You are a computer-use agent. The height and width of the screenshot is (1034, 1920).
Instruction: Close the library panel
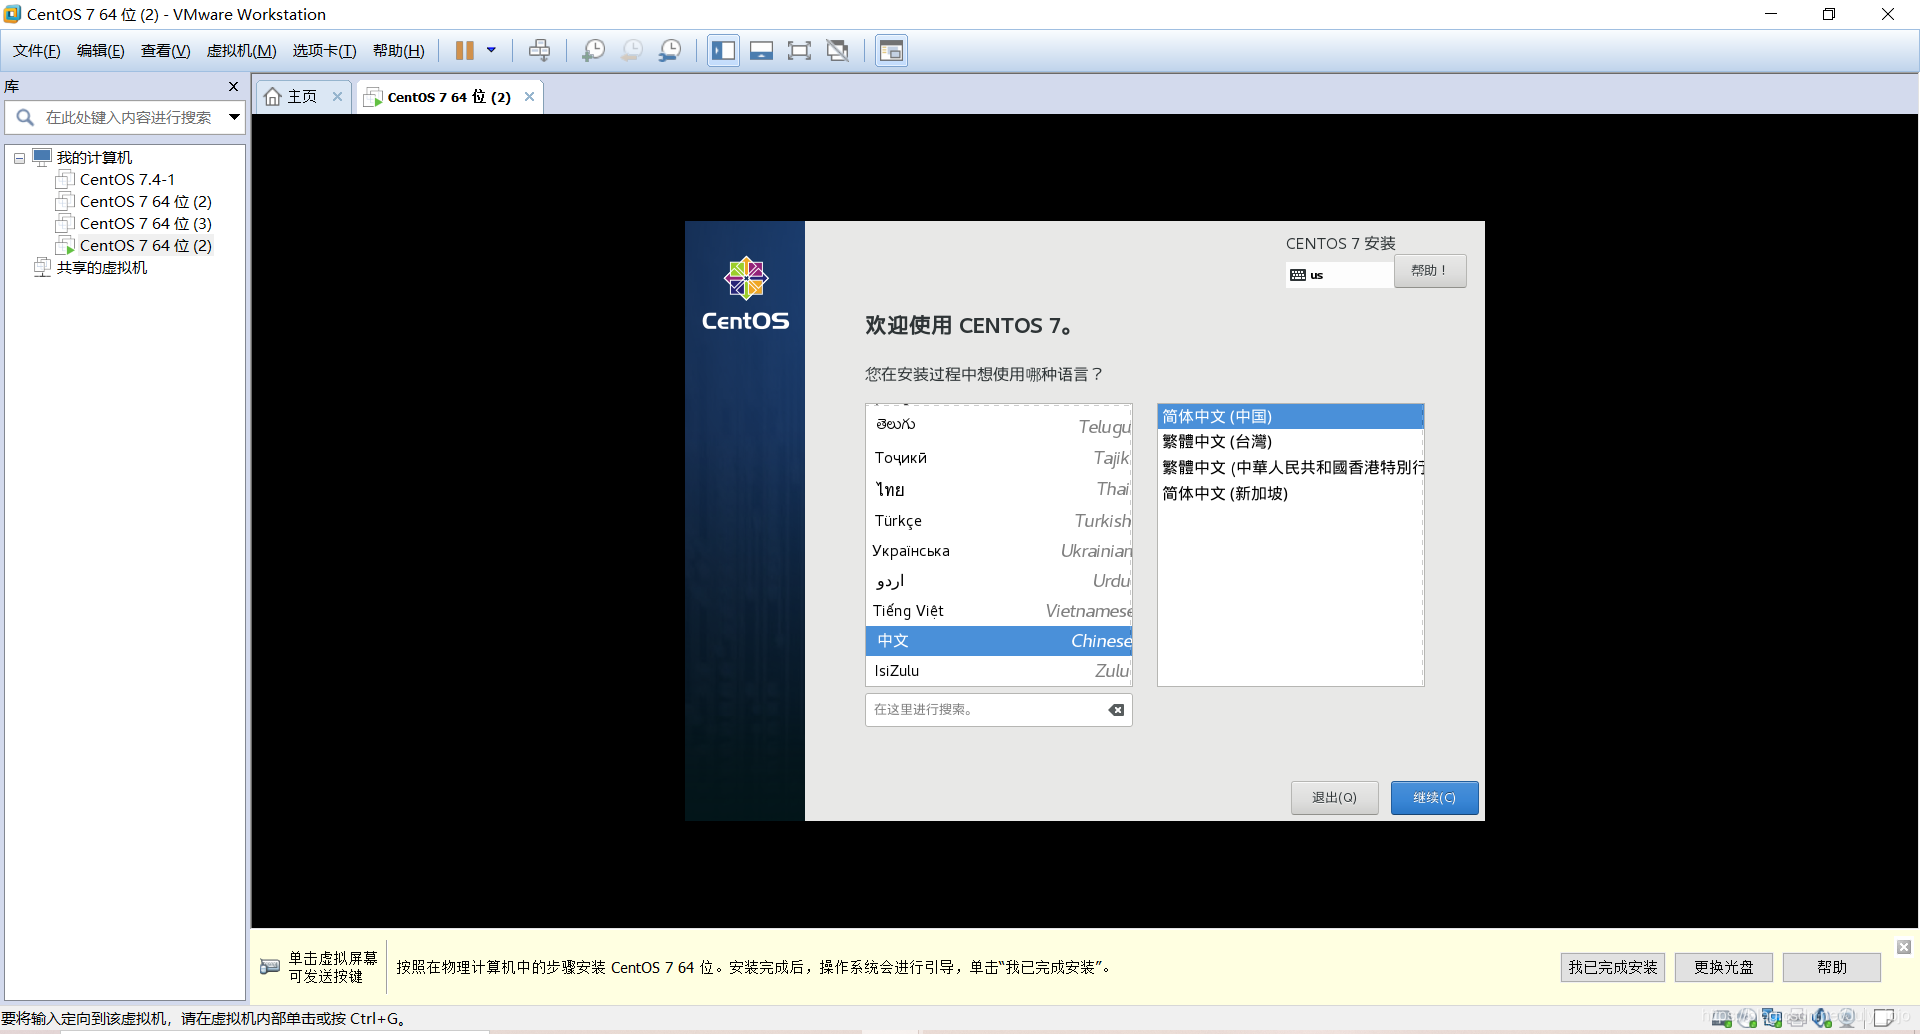coord(233,87)
